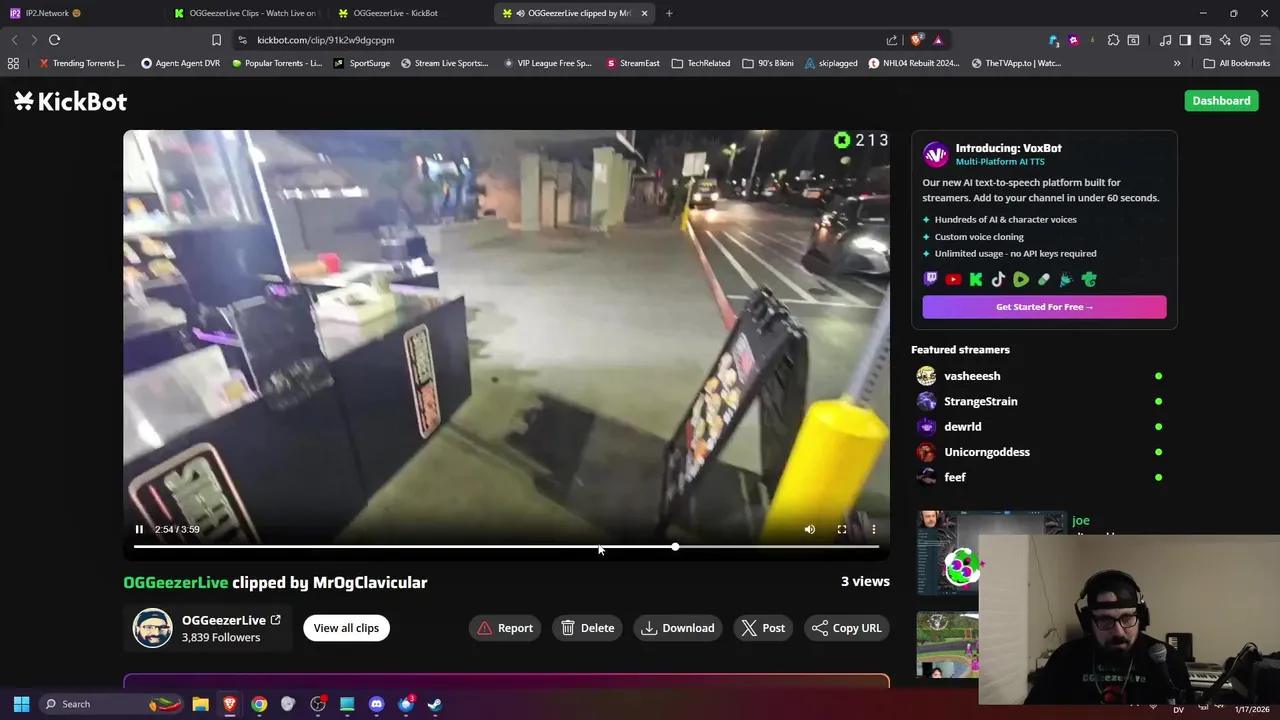The width and height of the screenshot is (1280, 720).
Task: Open 90's Bikini bookmarks folder
Action: (768, 63)
